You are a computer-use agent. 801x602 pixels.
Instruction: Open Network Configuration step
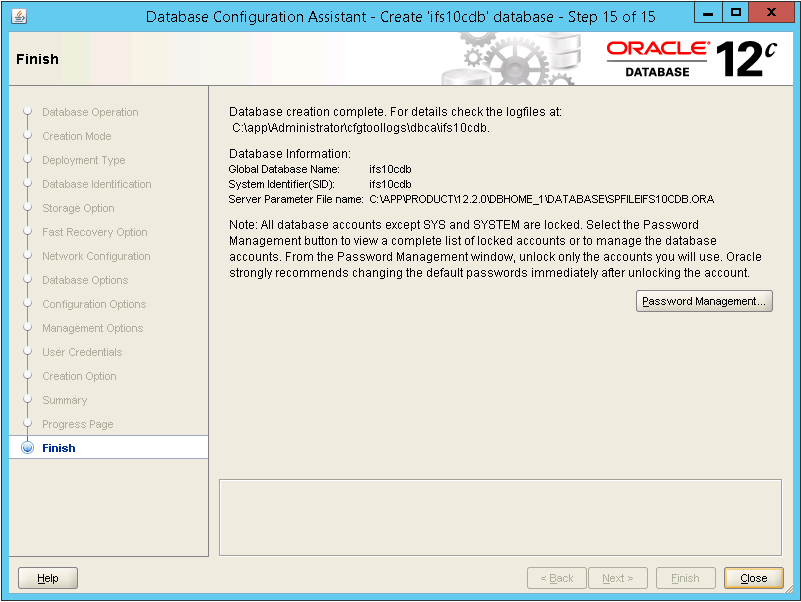(96, 256)
